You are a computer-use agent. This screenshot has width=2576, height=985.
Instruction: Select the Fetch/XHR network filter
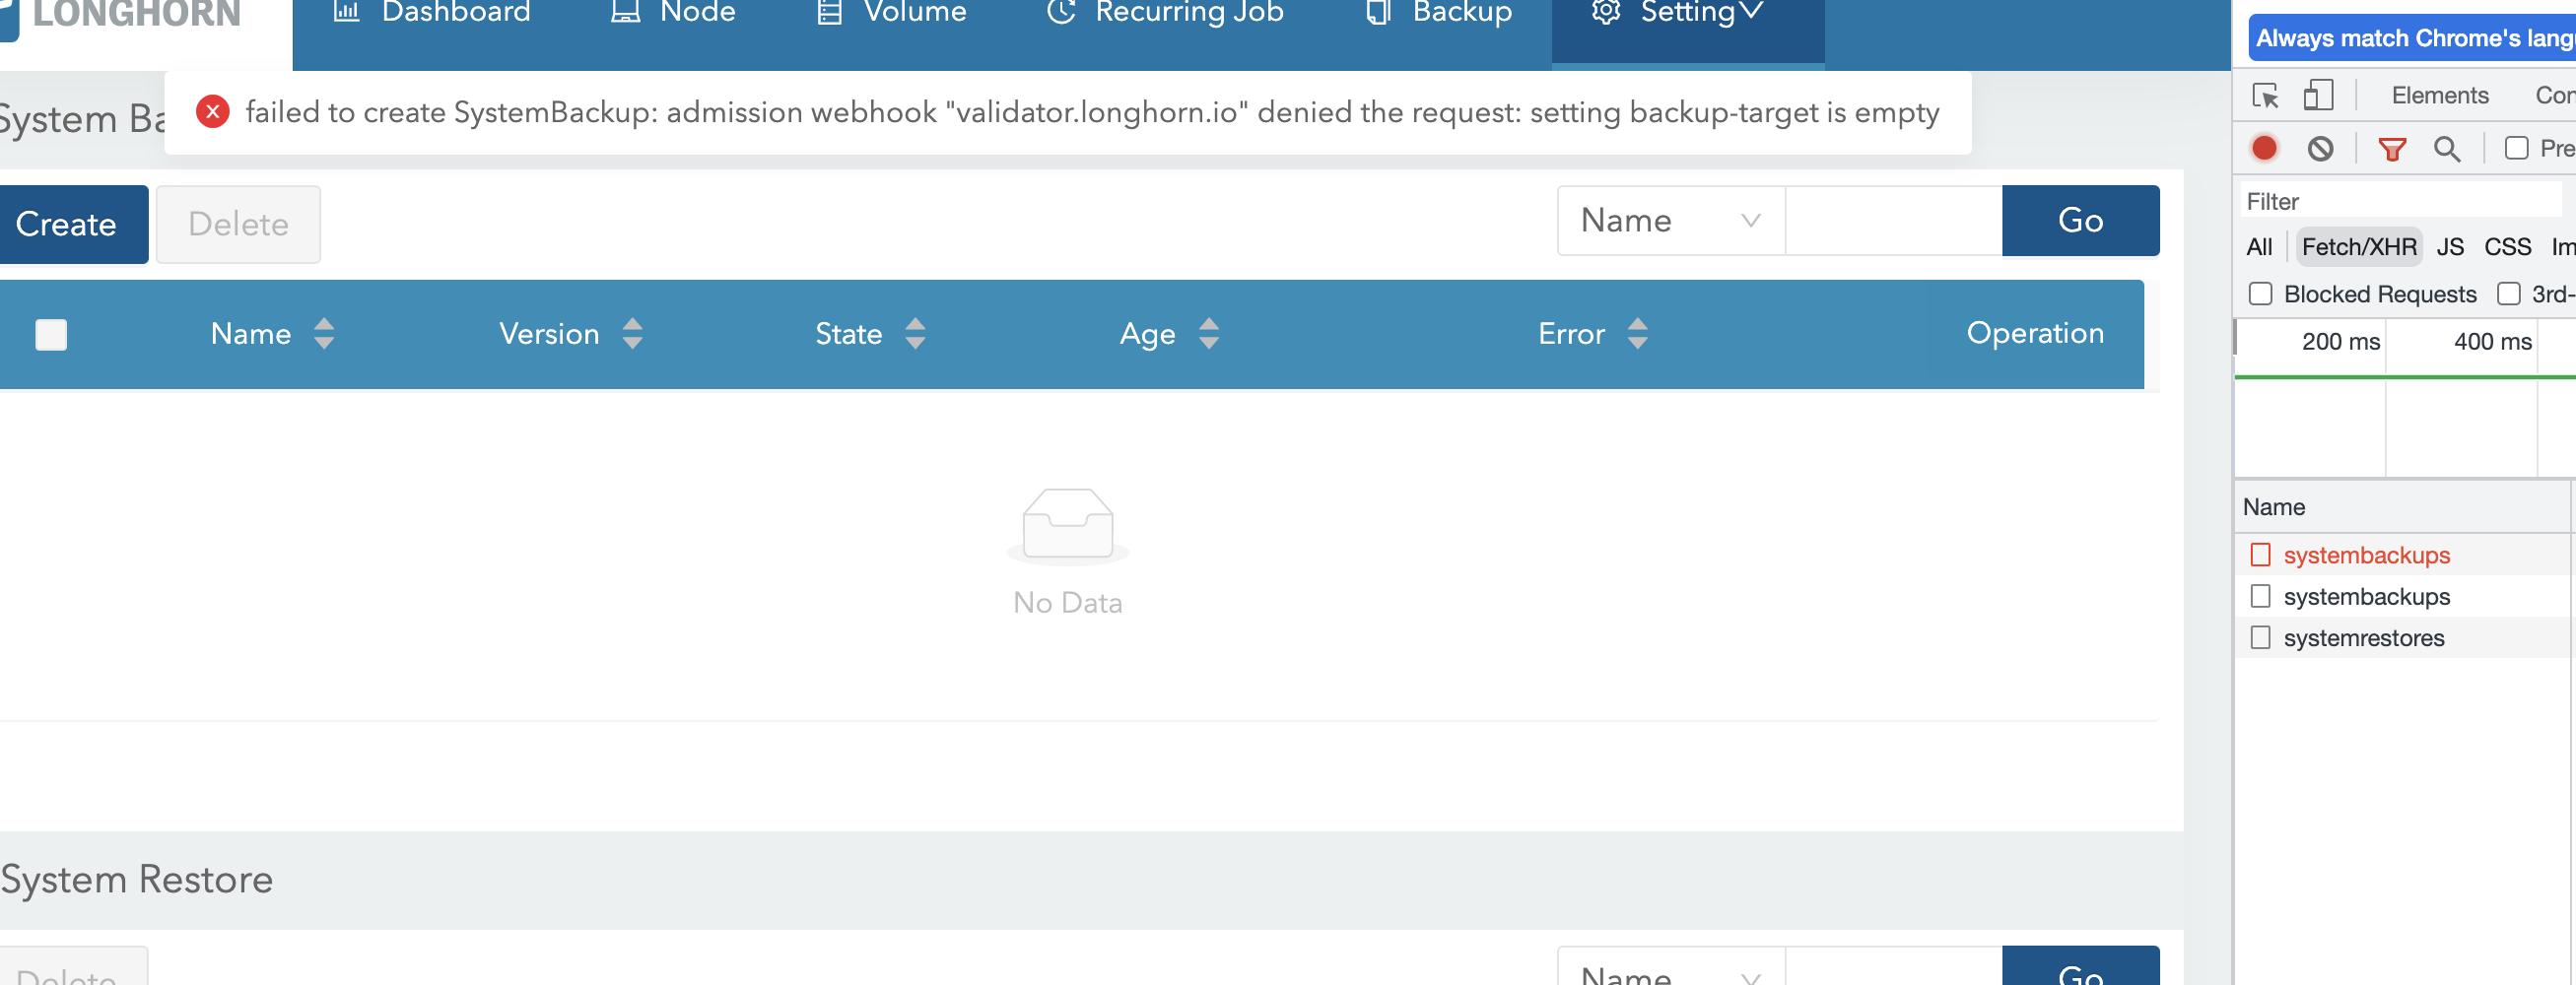(x=2358, y=246)
